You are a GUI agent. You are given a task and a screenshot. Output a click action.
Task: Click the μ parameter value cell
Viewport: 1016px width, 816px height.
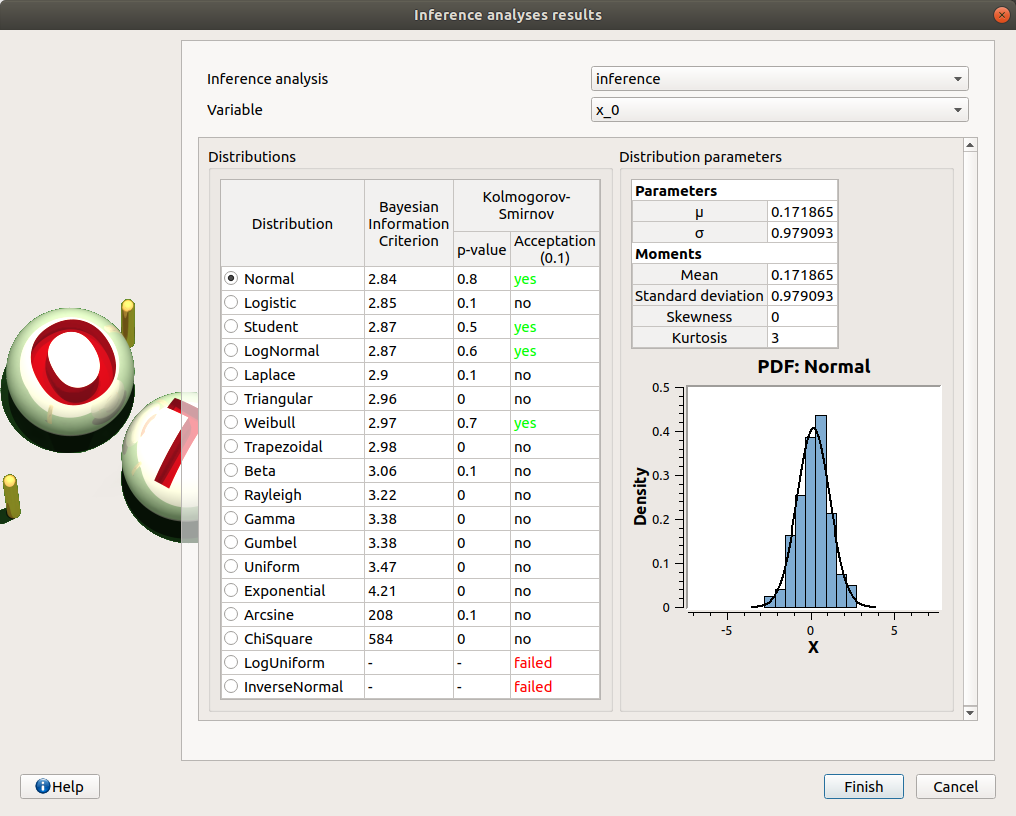[x=802, y=212]
